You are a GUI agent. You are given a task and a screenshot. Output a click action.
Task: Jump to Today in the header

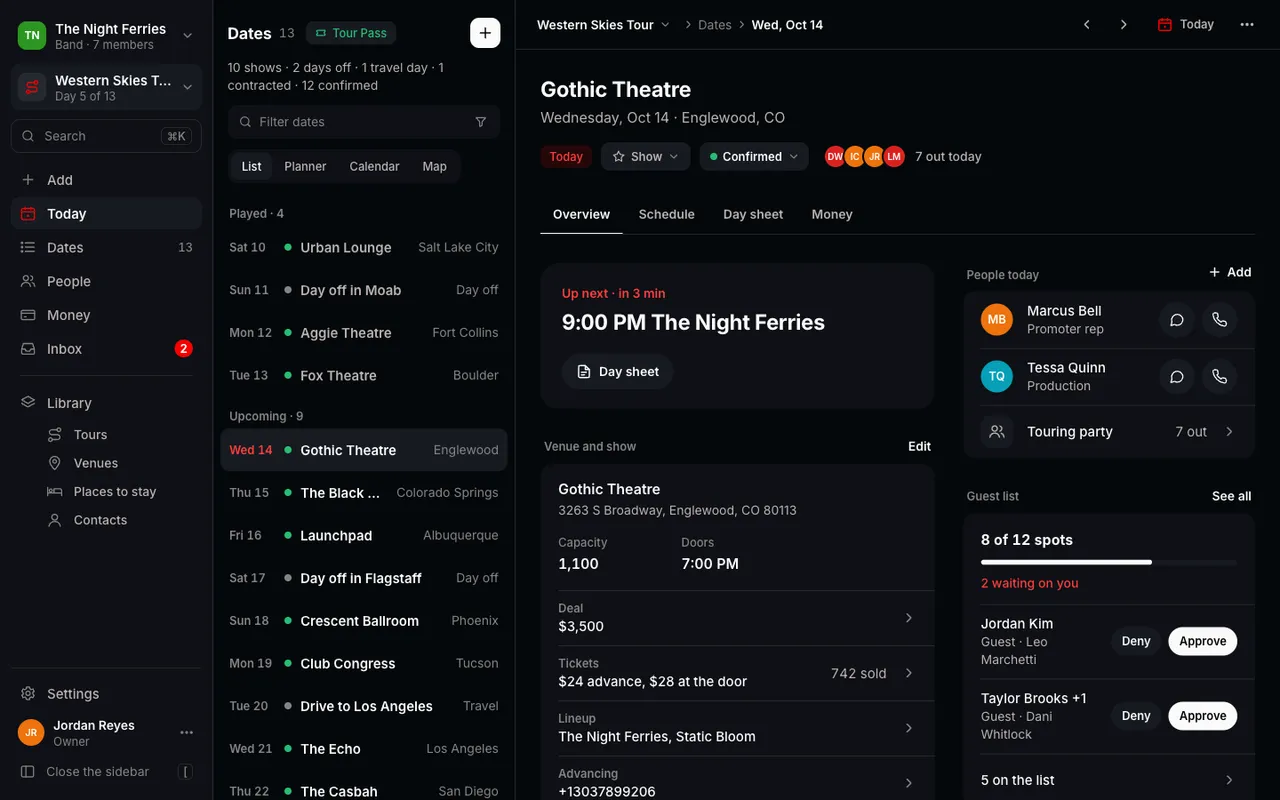pyautogui.click(x=1185, y=25)
